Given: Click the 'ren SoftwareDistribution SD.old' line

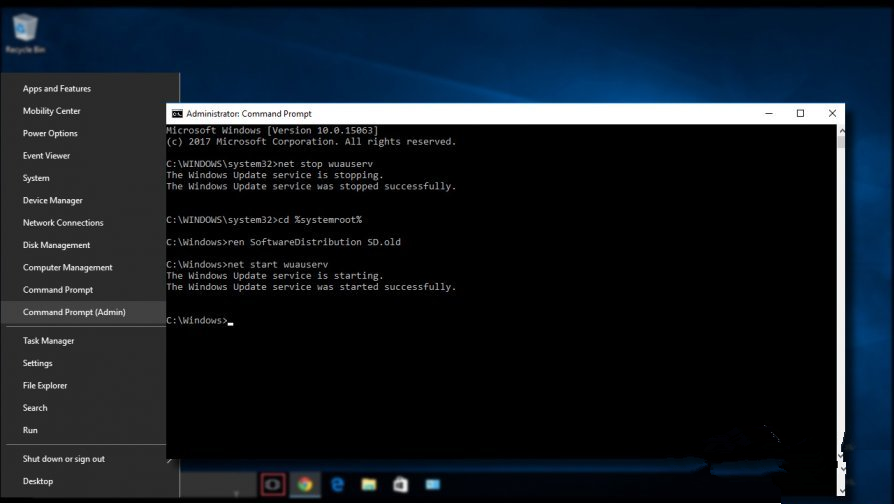Looking at the screenshot, I should click(283, 242).
